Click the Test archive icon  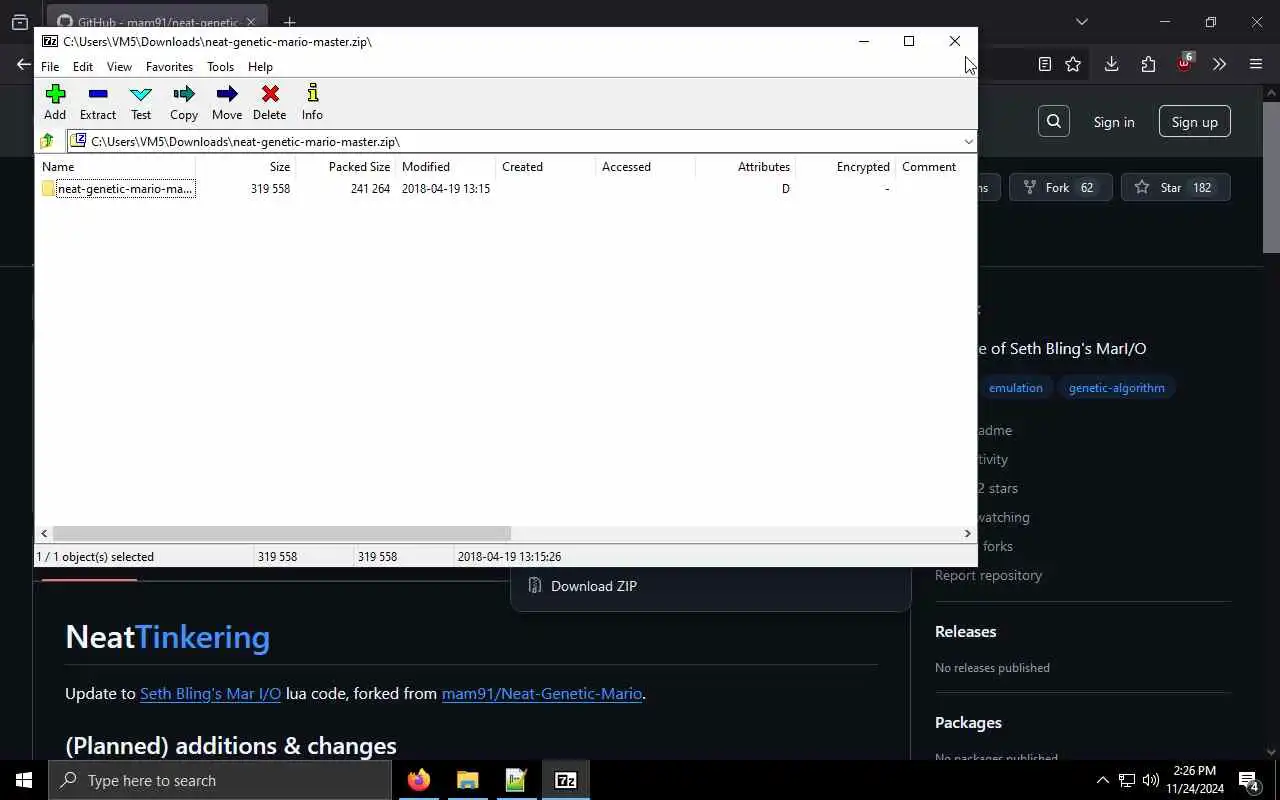pos(141,94)
